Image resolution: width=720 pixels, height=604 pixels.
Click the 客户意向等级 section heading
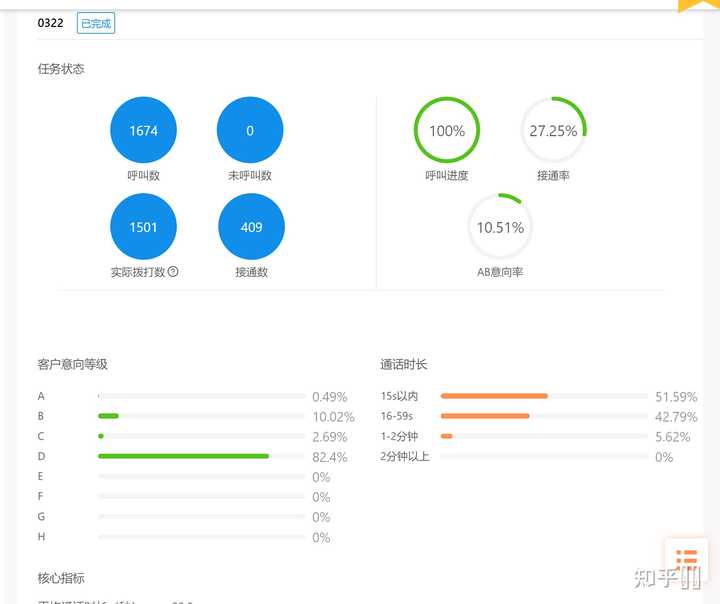point(73,364)
